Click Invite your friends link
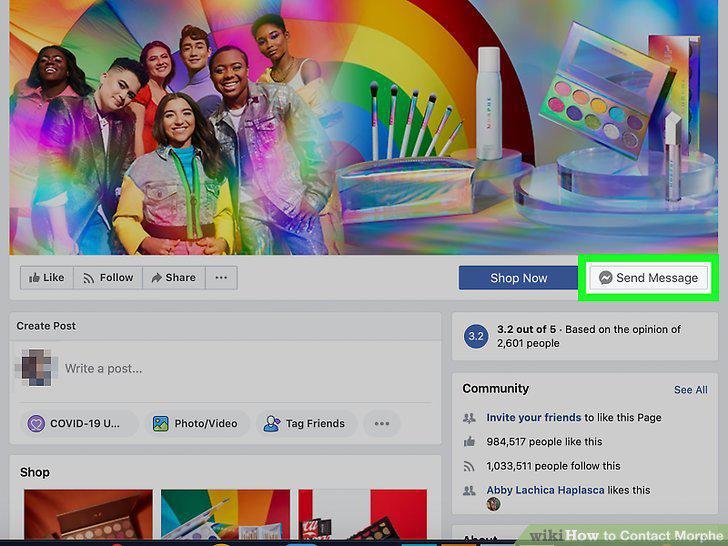Screen dimensions: 728x546 (x=533, y=417)
